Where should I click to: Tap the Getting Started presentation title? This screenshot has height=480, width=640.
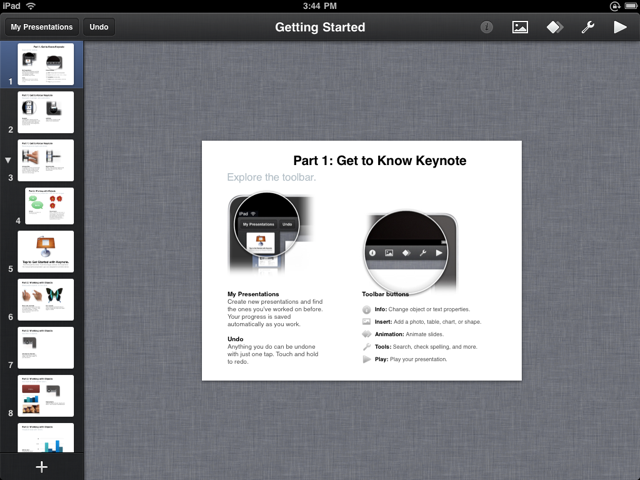320,27
